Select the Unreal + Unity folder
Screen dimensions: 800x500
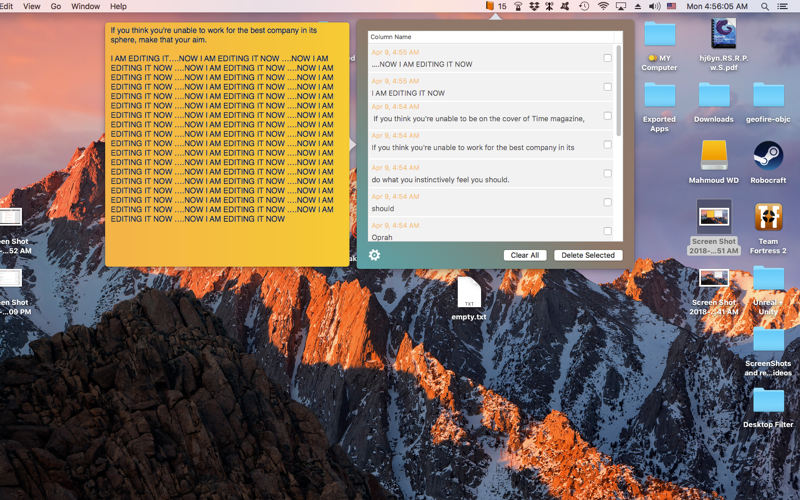[x=768, y=279]
